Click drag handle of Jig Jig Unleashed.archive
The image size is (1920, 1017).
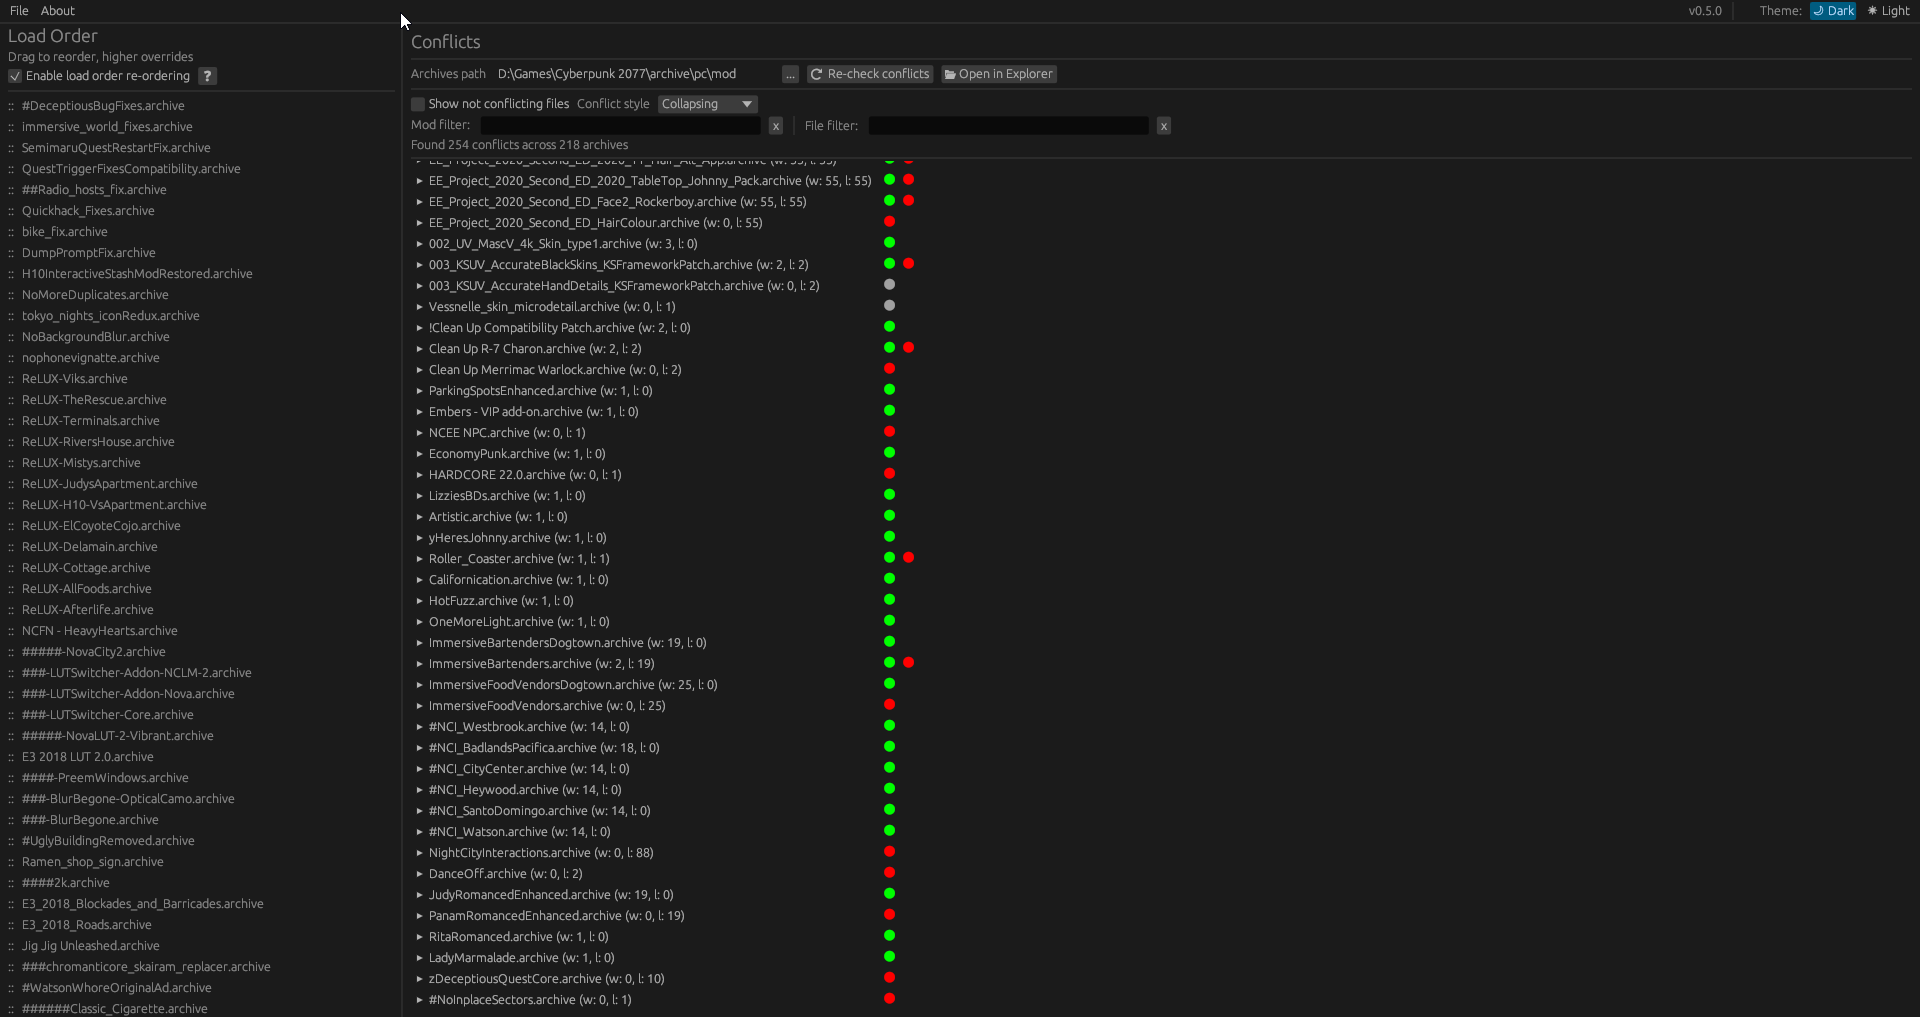click(11, 946)
